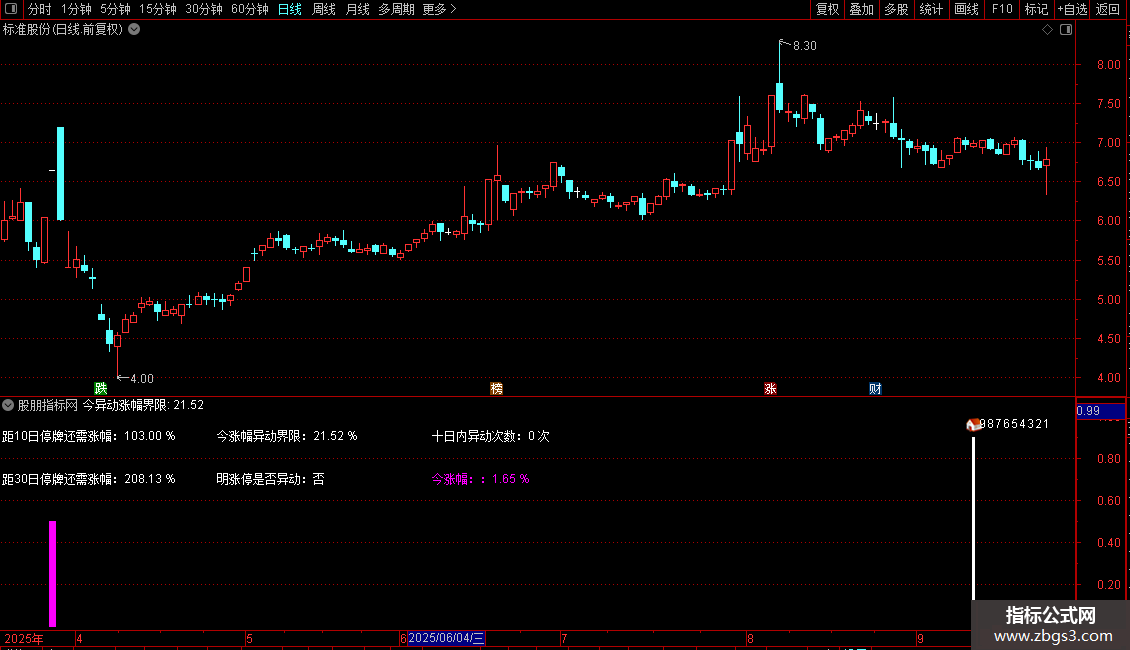The image size is (1130, 650).
Task: Switch to the 月线 monthly chart
Action: point(357,9)
